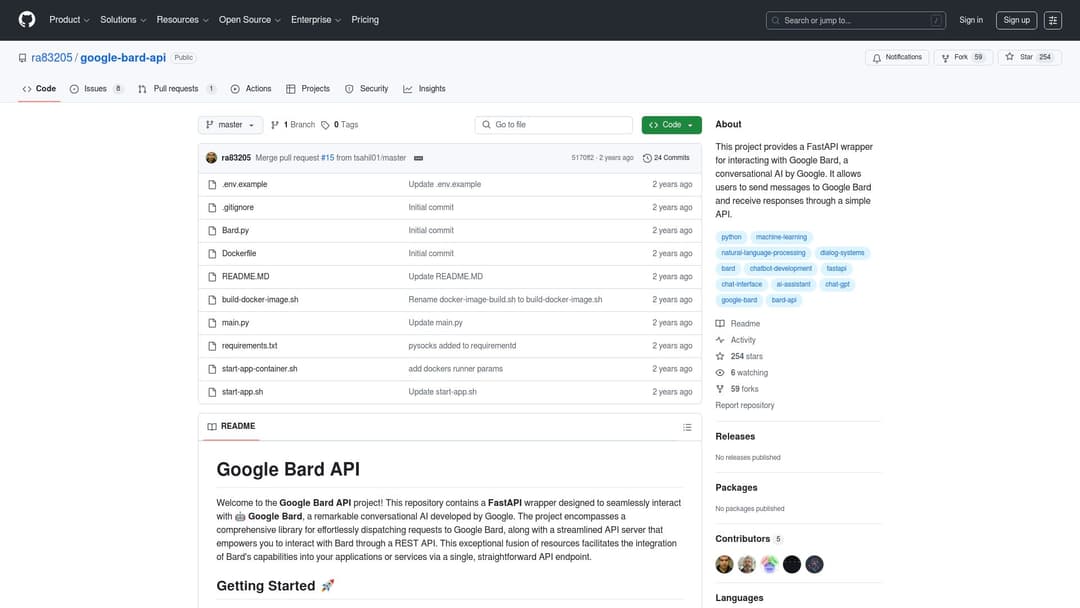
Task: Open the Notifications button
Action: [x=897, y=57]
